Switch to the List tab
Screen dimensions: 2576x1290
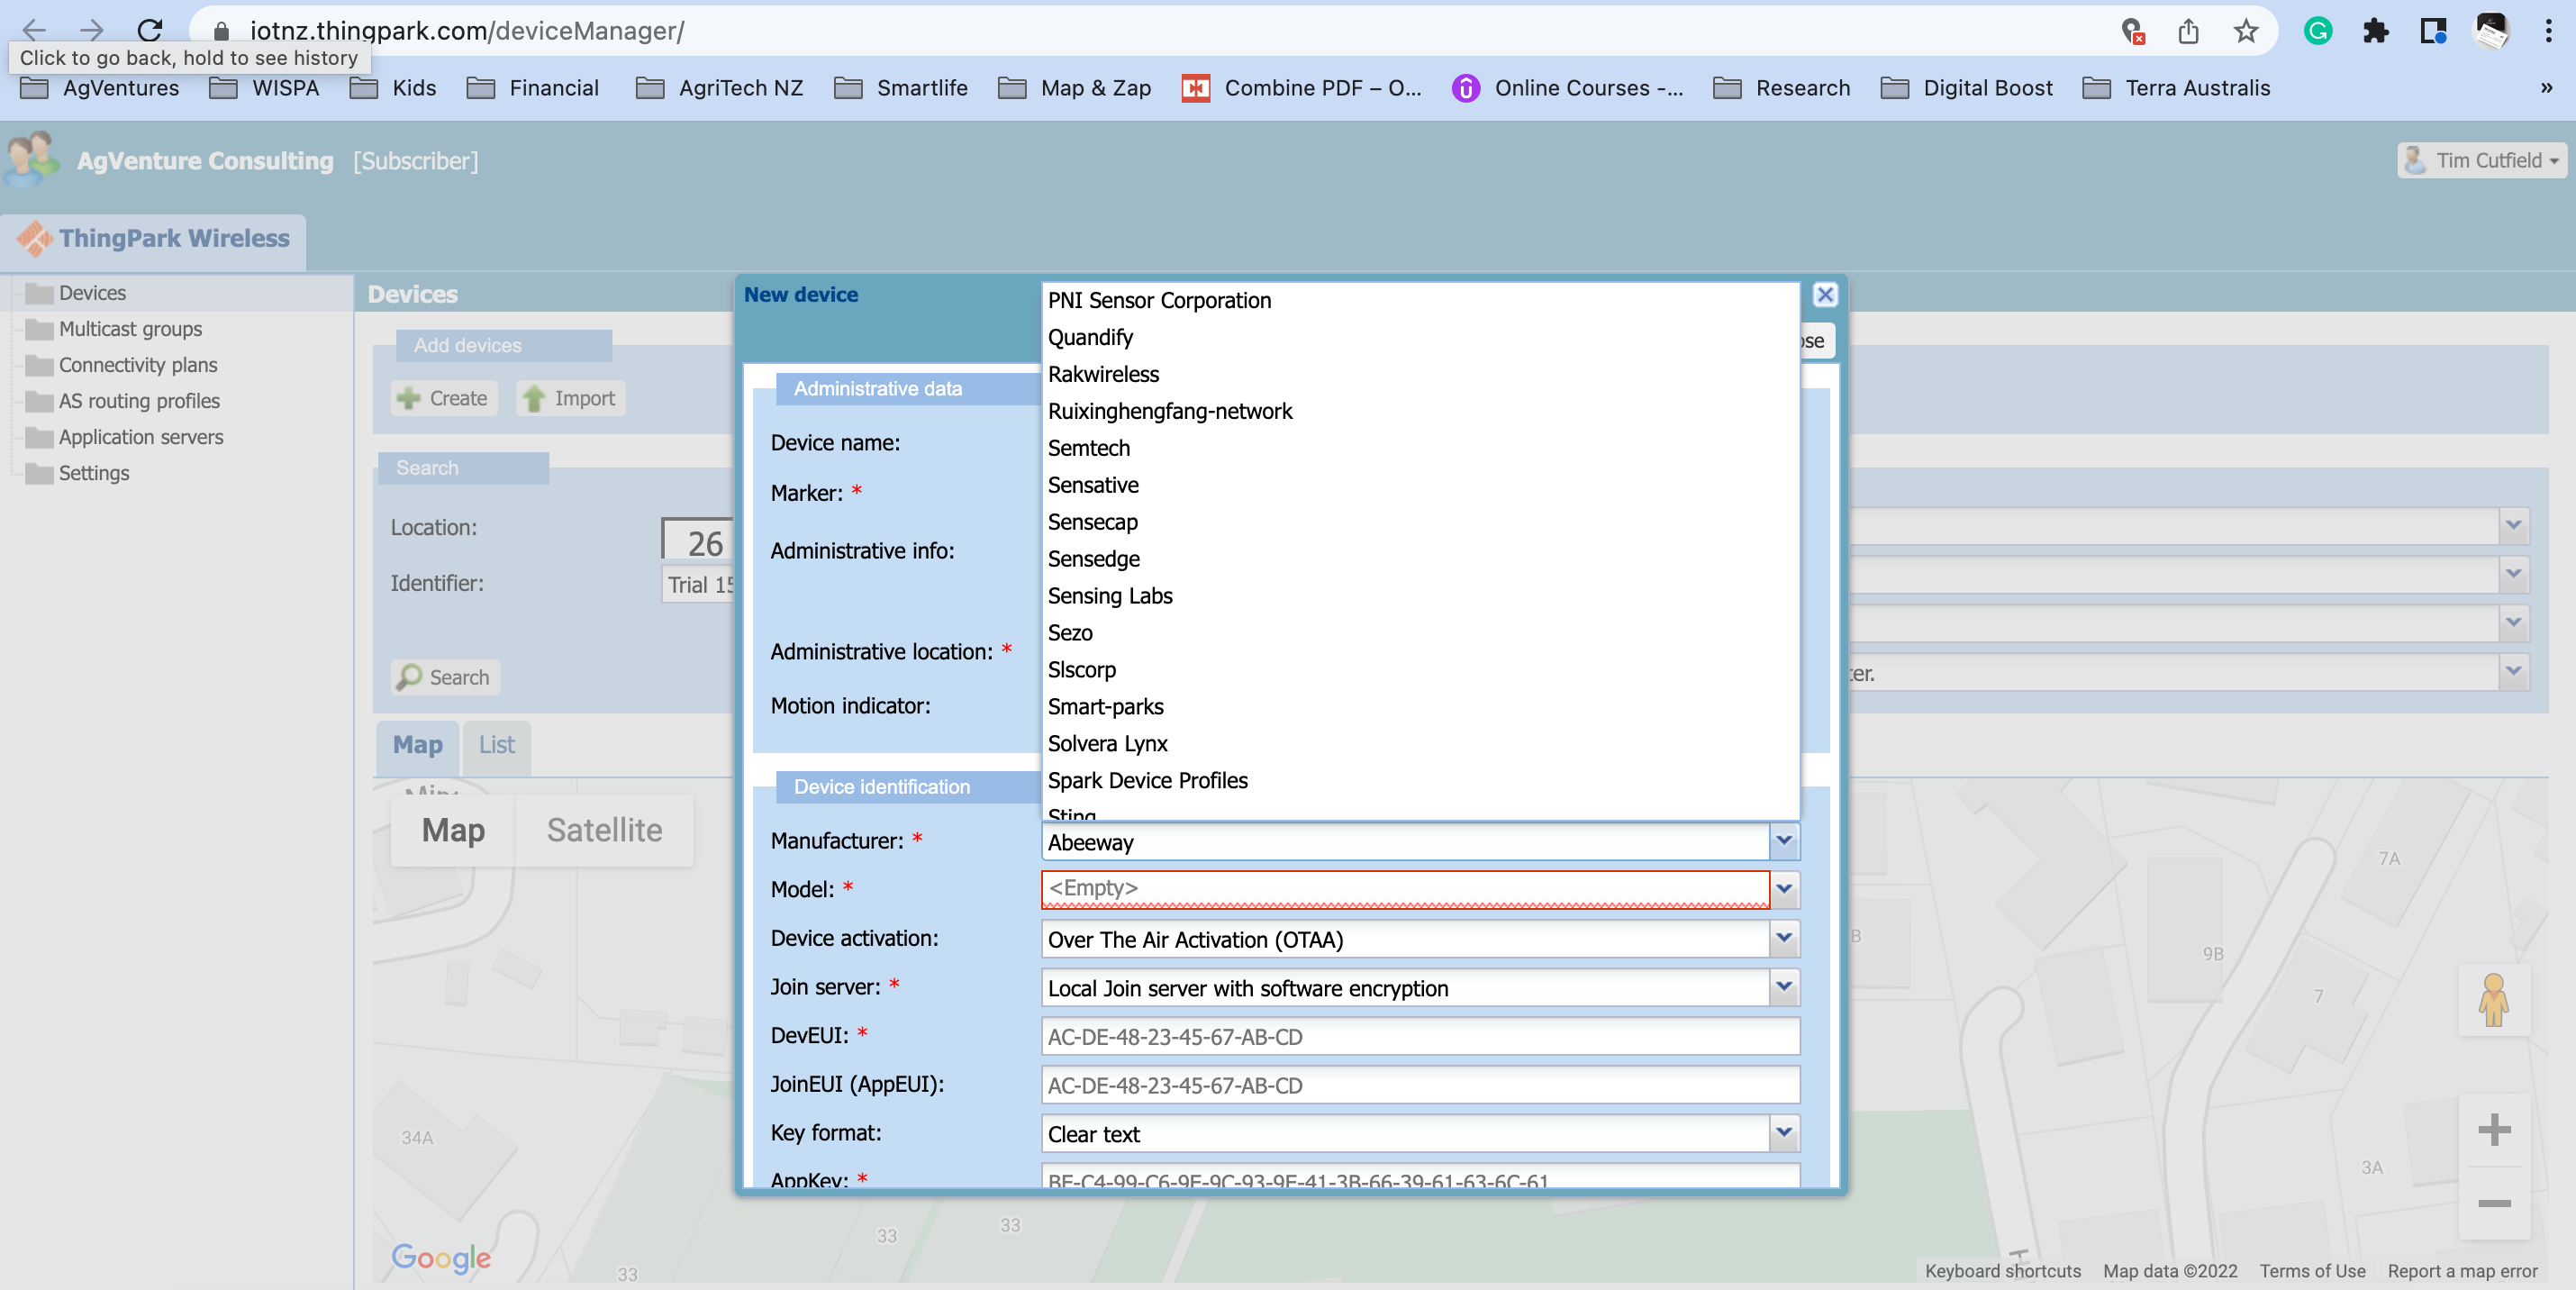coord(496,745)
